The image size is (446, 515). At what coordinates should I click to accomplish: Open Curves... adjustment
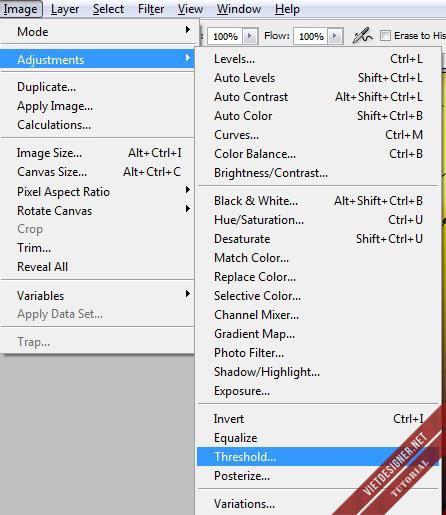pos(318,135)
